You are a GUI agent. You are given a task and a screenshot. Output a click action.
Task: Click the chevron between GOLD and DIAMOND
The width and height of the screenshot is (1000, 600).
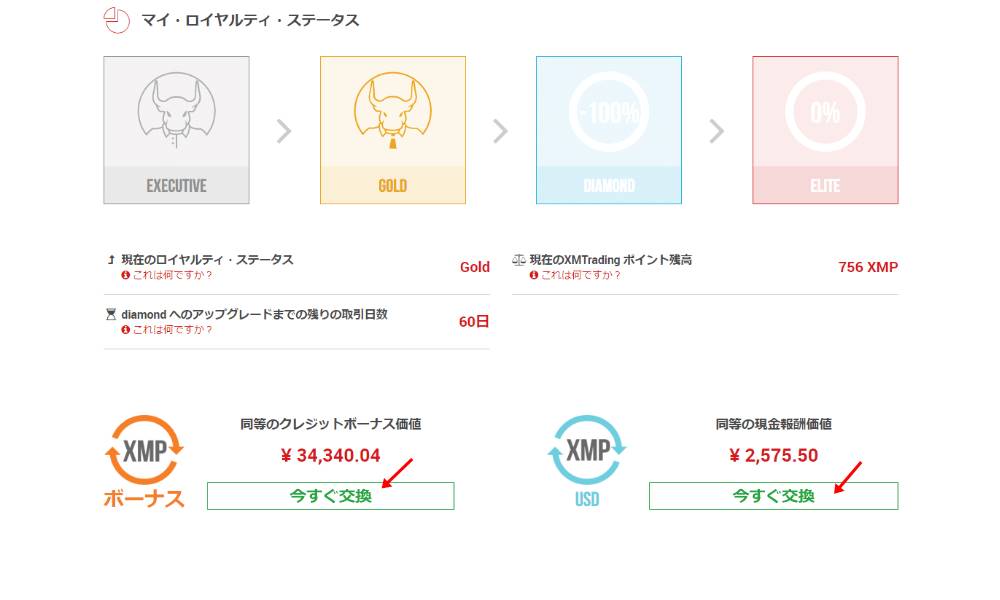tap(500, 130)
